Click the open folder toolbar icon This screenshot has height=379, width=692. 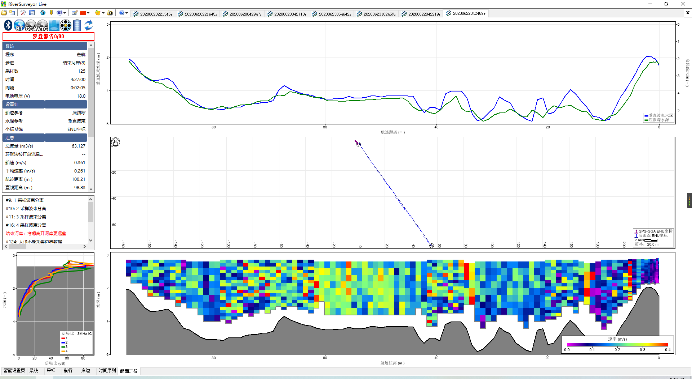[x=4, y=13]
